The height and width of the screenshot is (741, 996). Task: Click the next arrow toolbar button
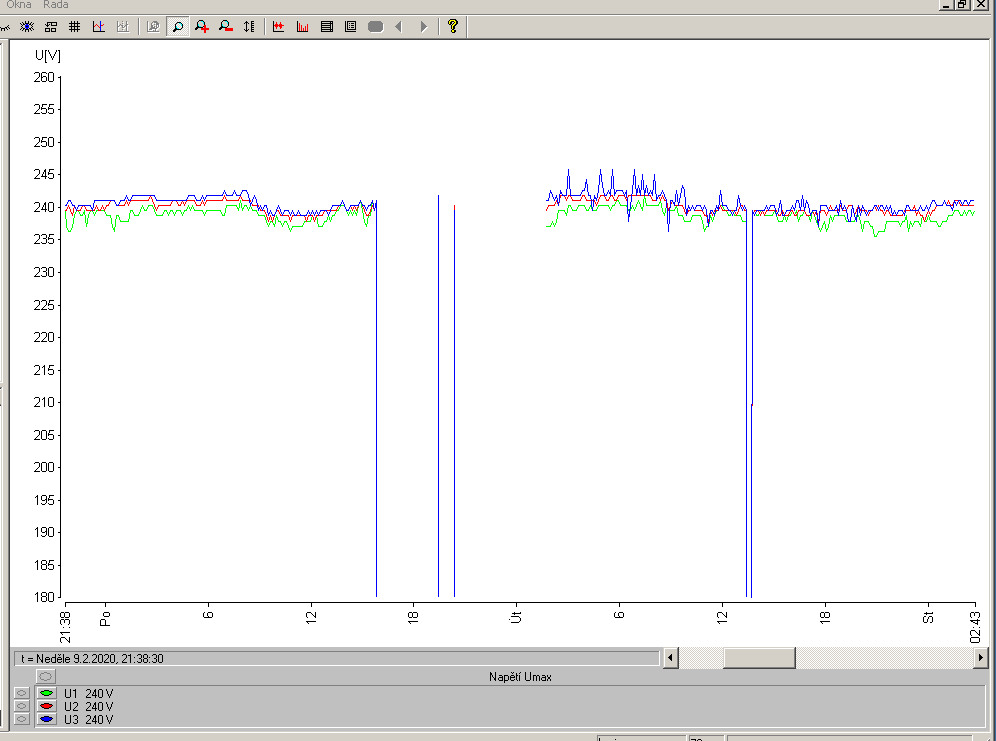423,27
